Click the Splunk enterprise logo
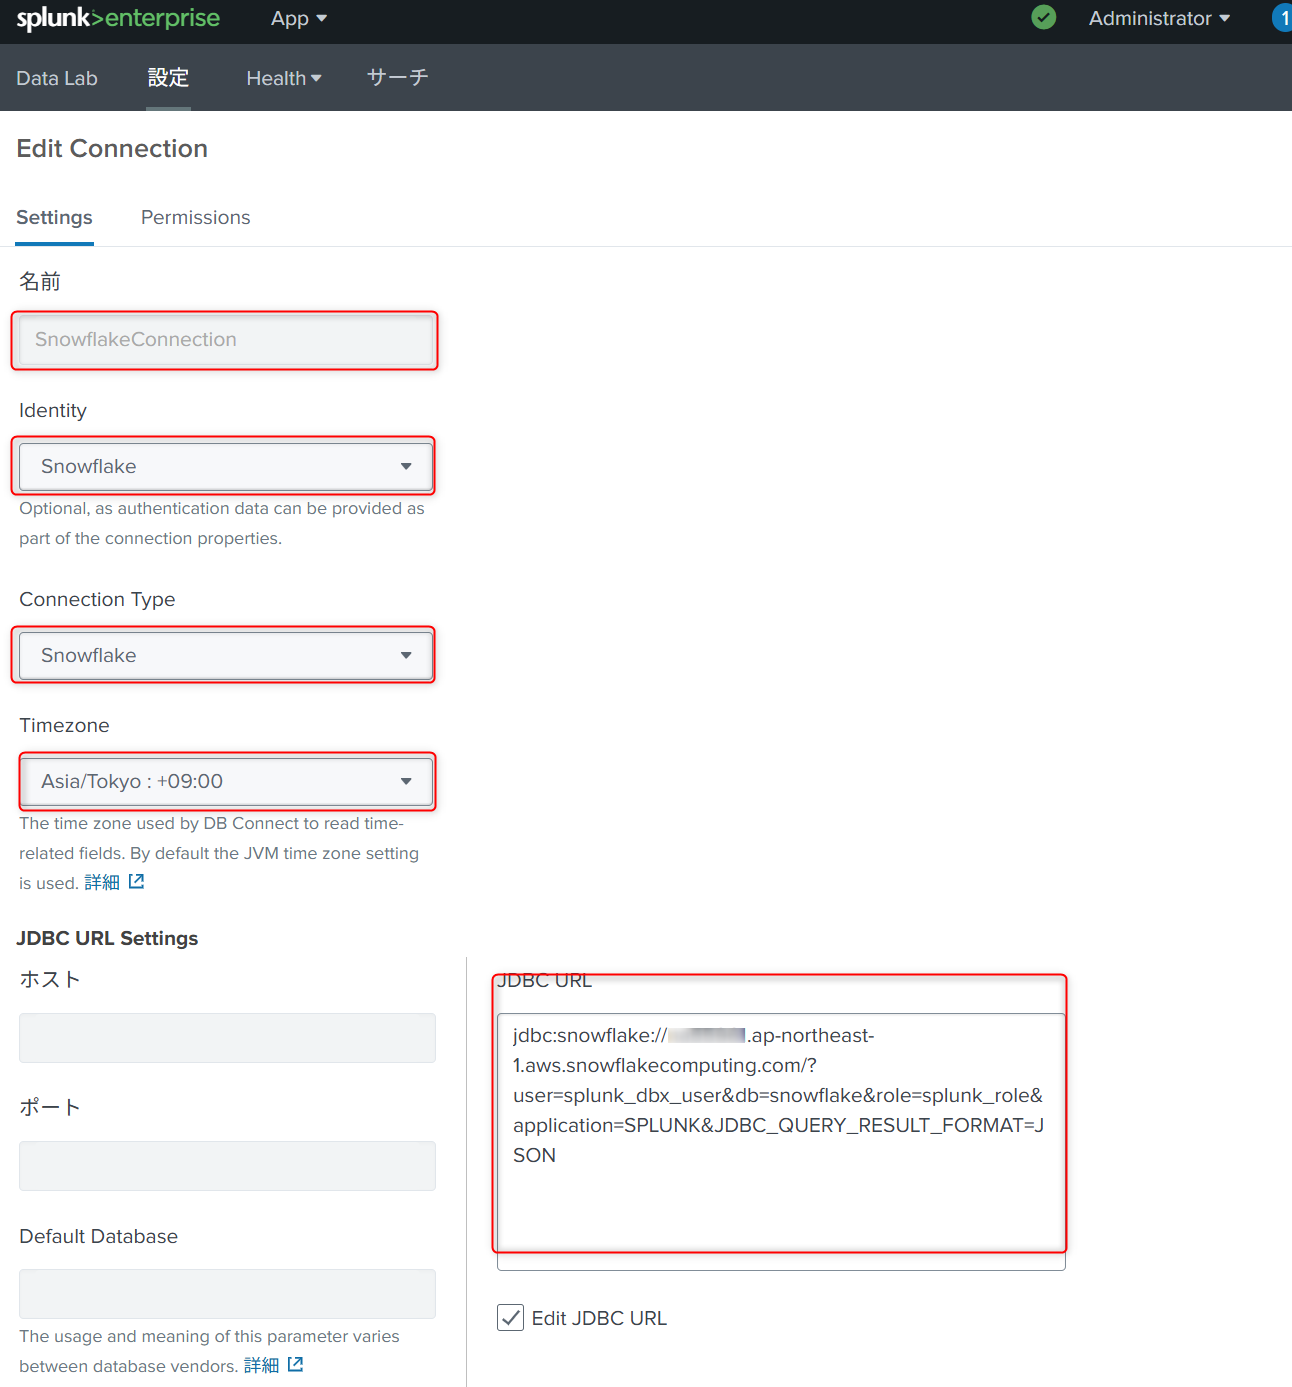Screen dimensions: 1292x1387 (118, 19)
